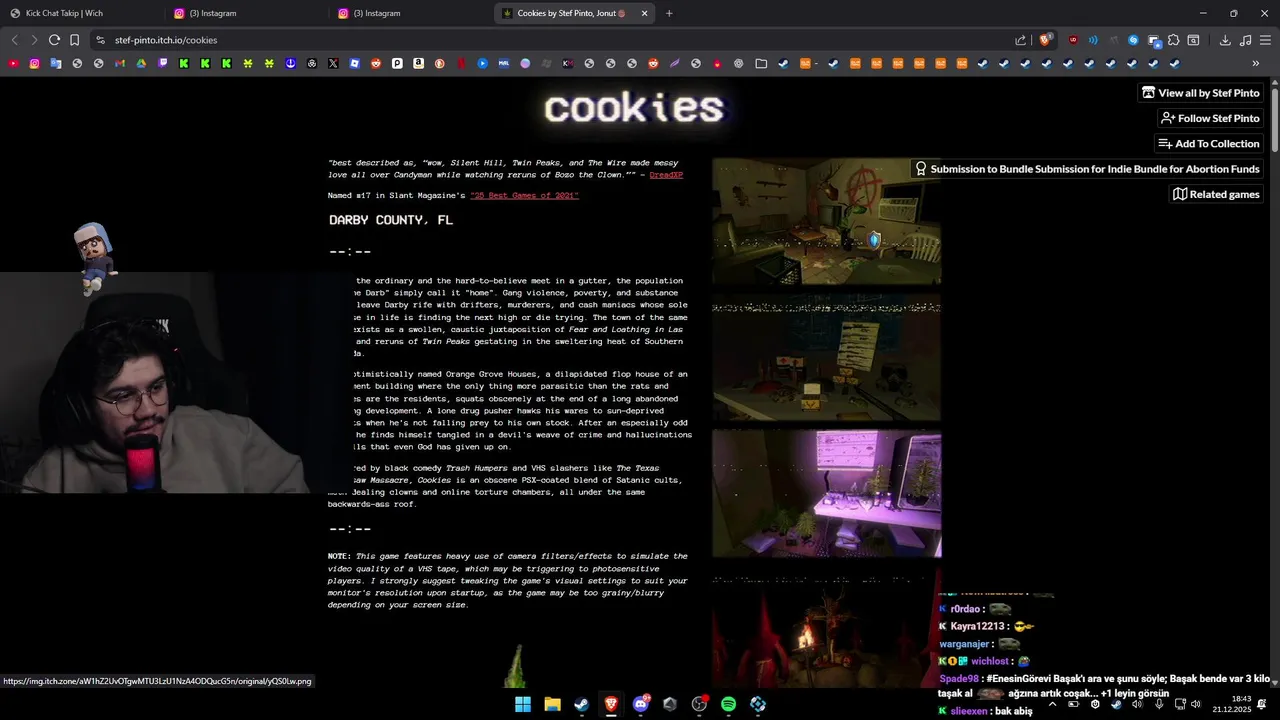Screen dimensions: 1280x720
Task: Open the Roblox bookmark
Action: click(355, 63)
